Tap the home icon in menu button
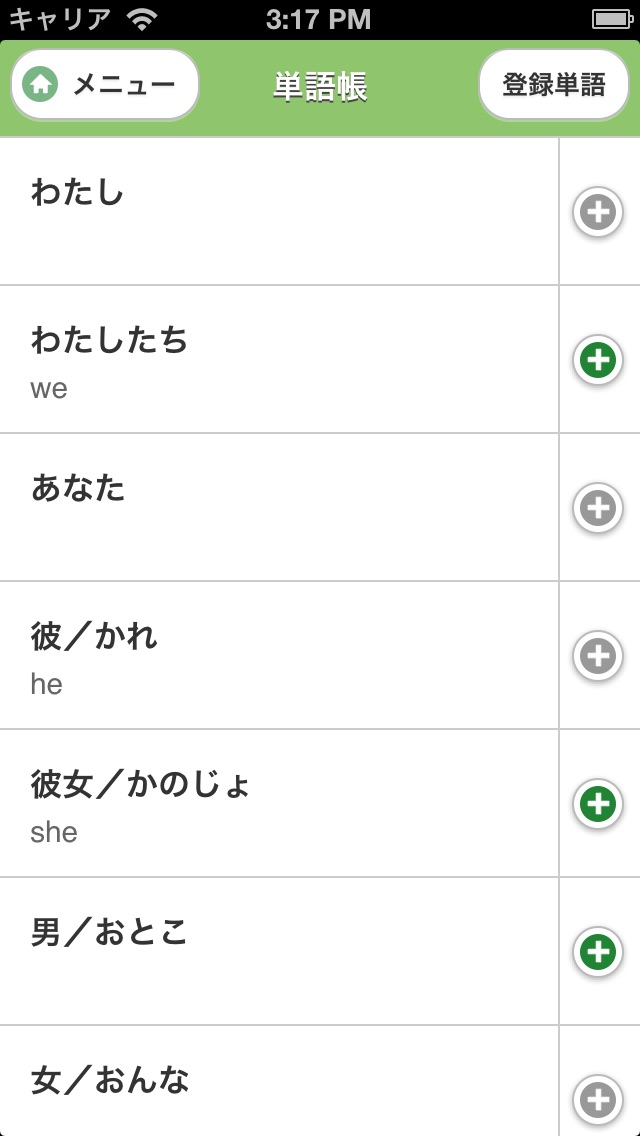Image resolution: width=640 pixels, height=1136 pixels. [41, 85]
